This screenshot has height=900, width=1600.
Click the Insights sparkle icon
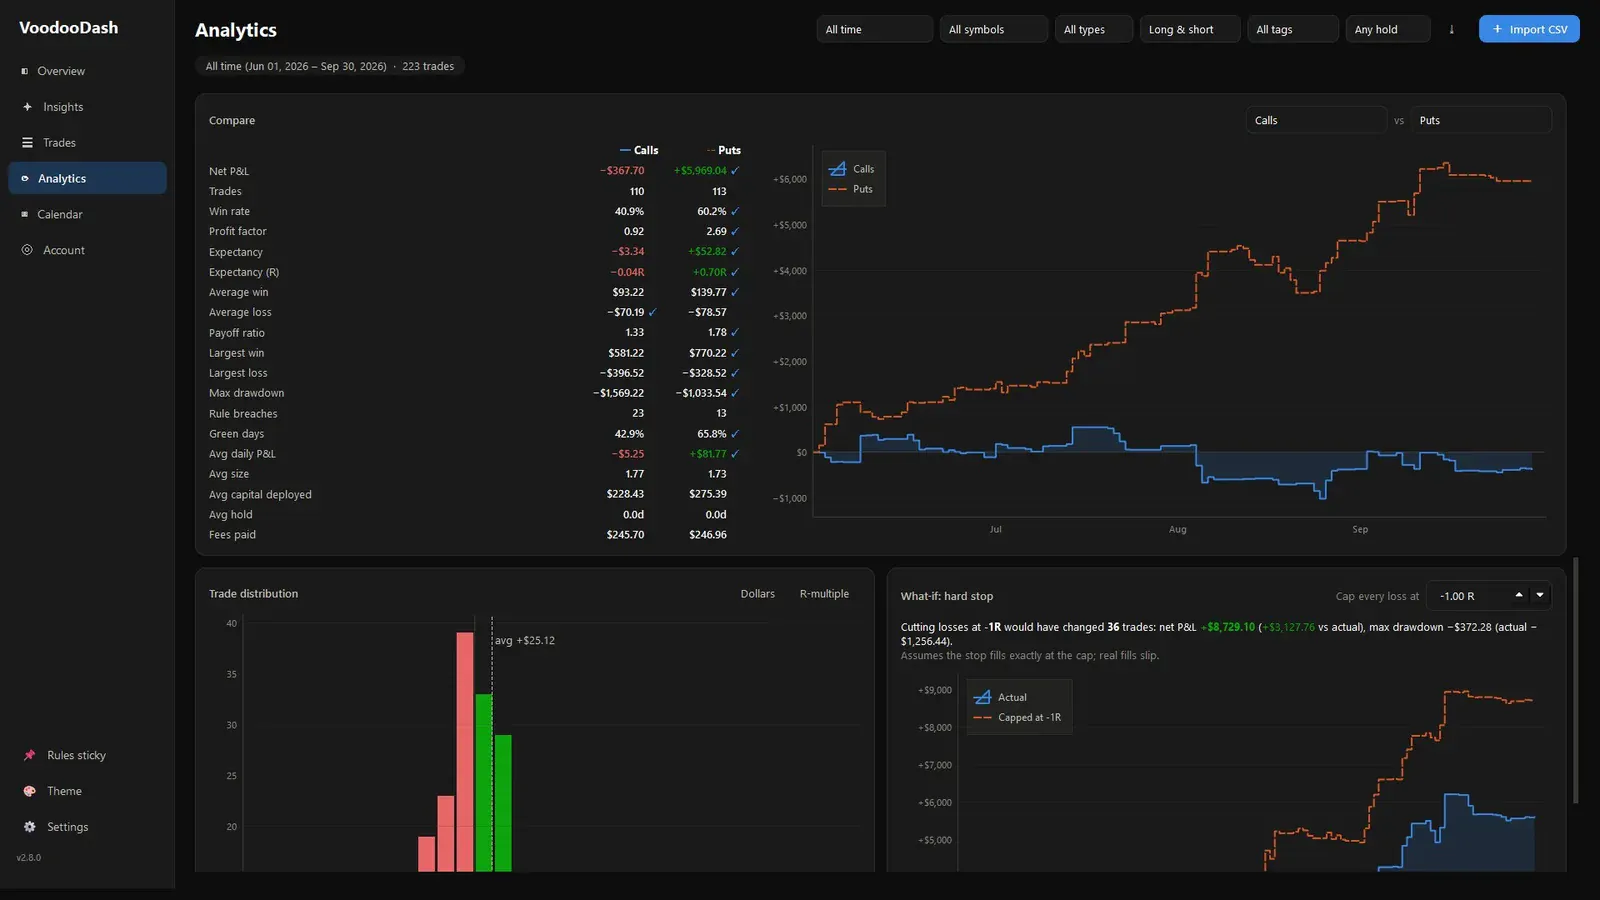pyautogui.click(x=27, y=107)
